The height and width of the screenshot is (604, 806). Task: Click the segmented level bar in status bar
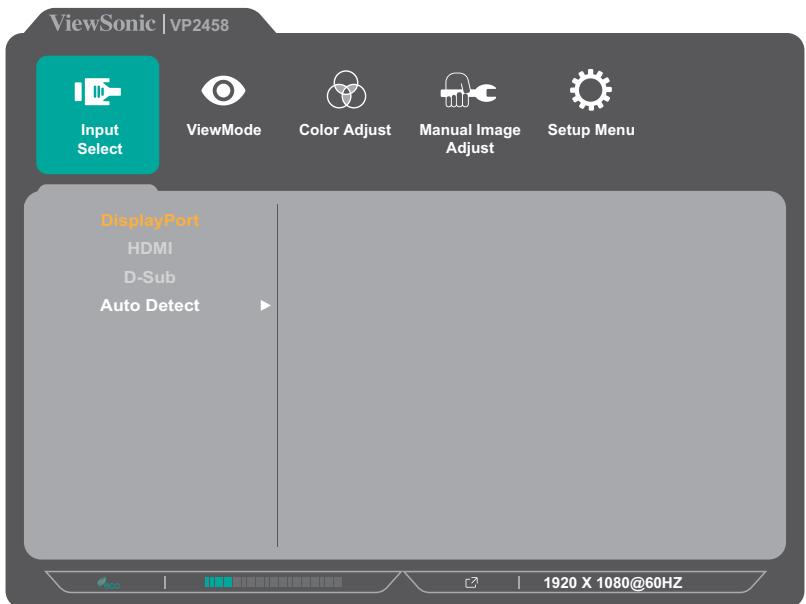click(273, 582)
